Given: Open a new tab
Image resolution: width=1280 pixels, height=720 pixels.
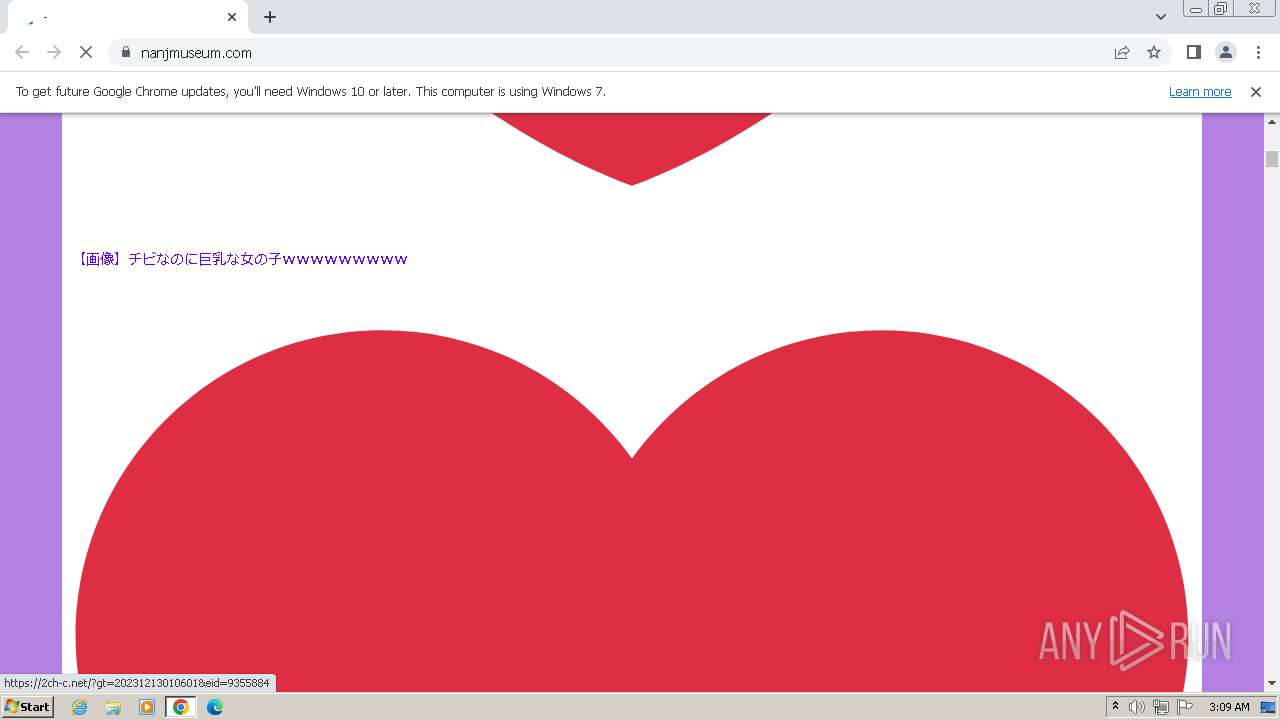Looking at the screenshot, I should pos(270,17).
